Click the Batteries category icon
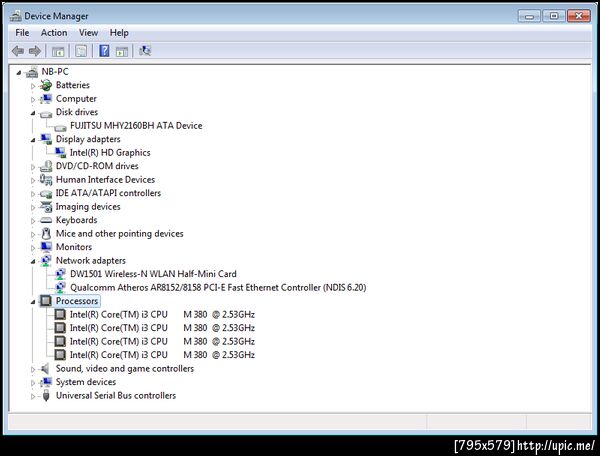 point(46,85)
